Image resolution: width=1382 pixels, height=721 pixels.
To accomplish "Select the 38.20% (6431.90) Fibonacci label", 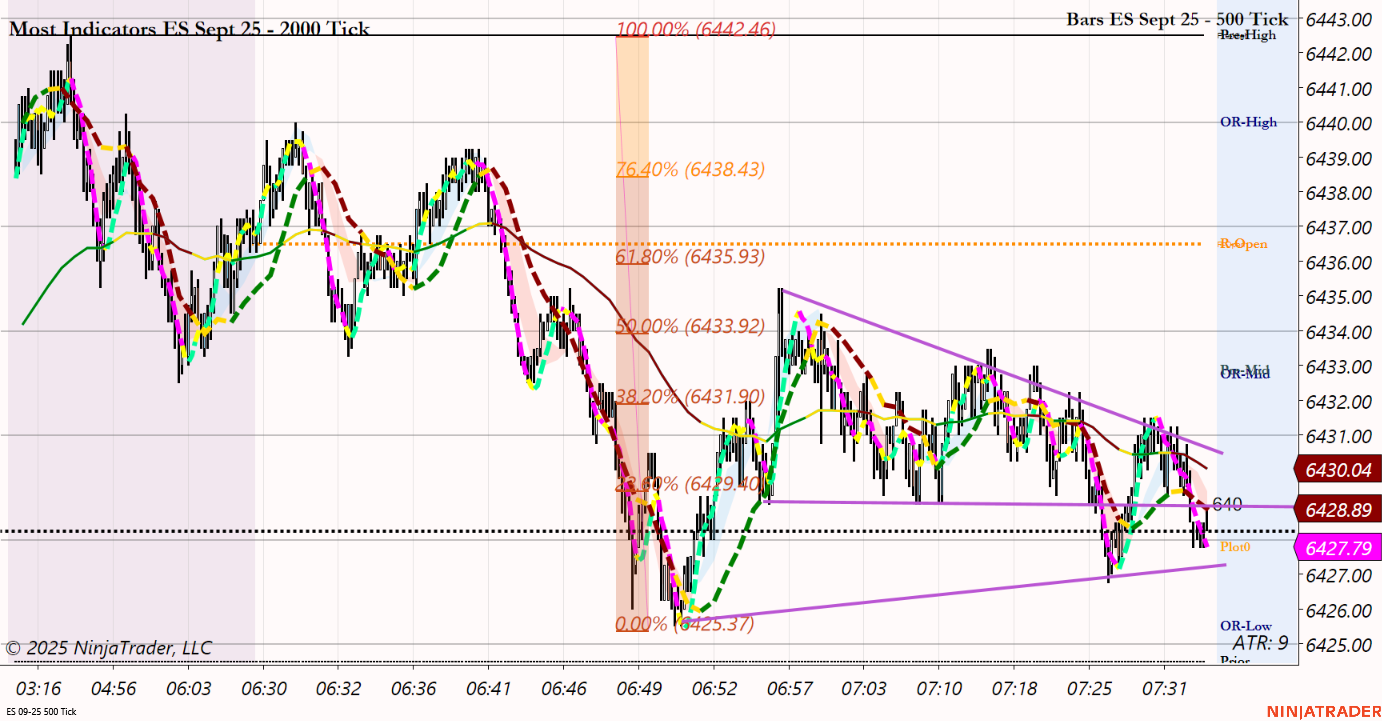I will point(690,396).
